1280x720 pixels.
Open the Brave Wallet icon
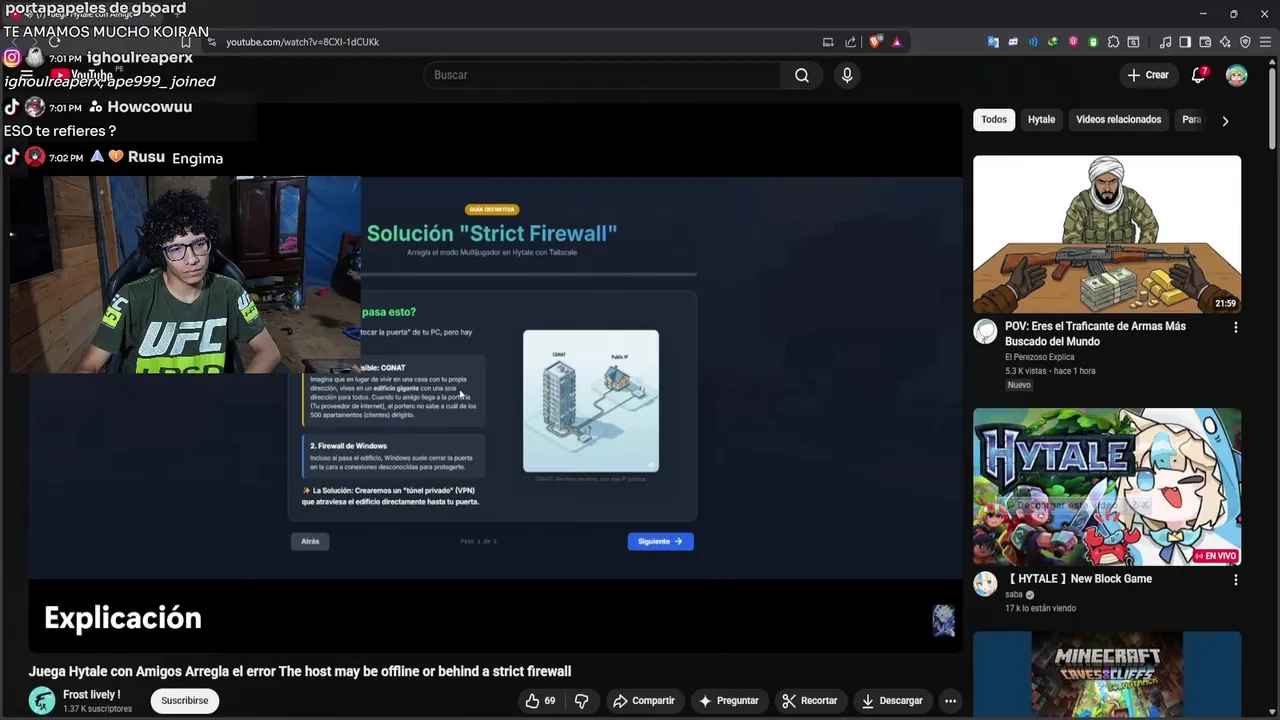(x=1205, y=42)
